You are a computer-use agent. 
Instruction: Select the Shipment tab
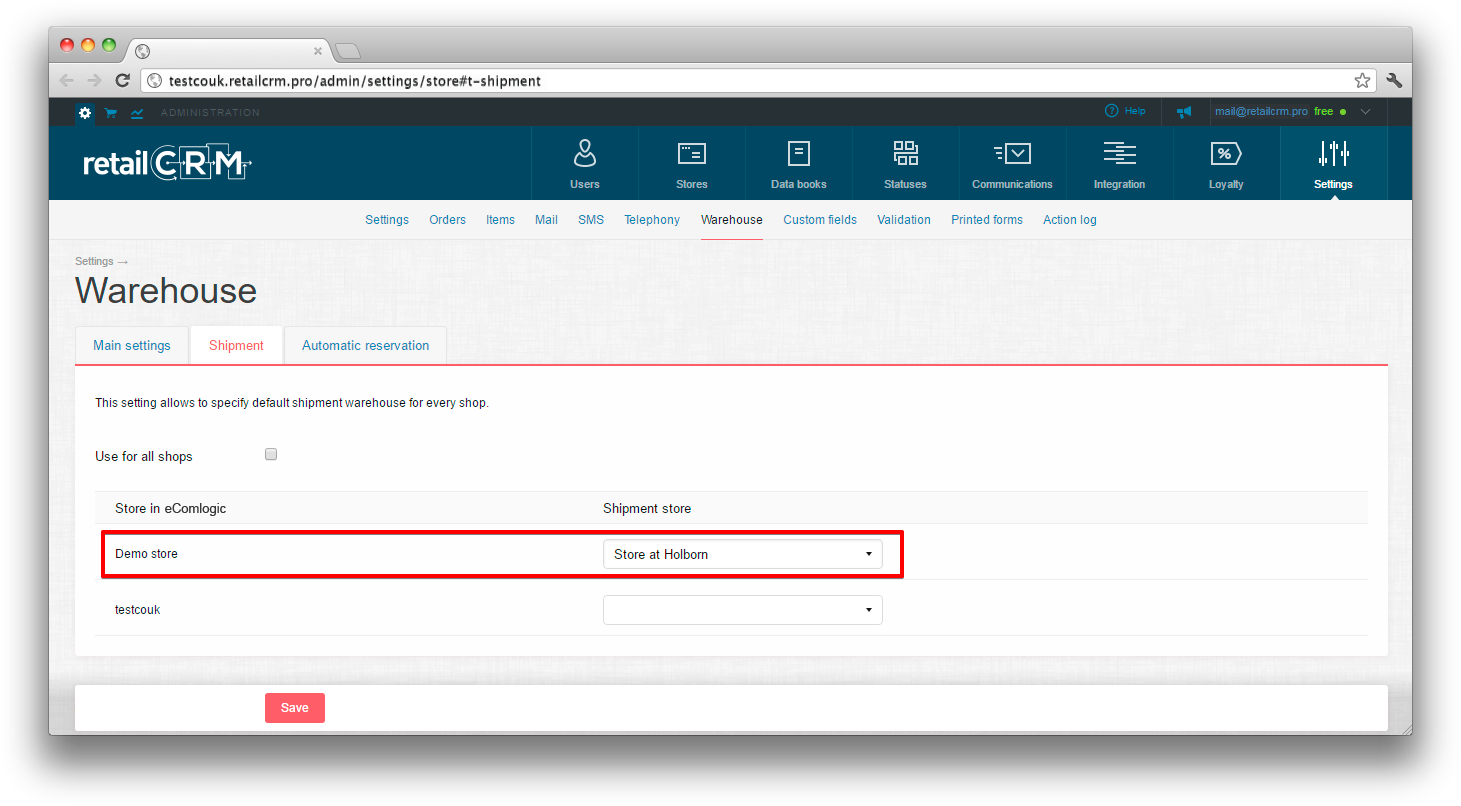pos(236,345)
